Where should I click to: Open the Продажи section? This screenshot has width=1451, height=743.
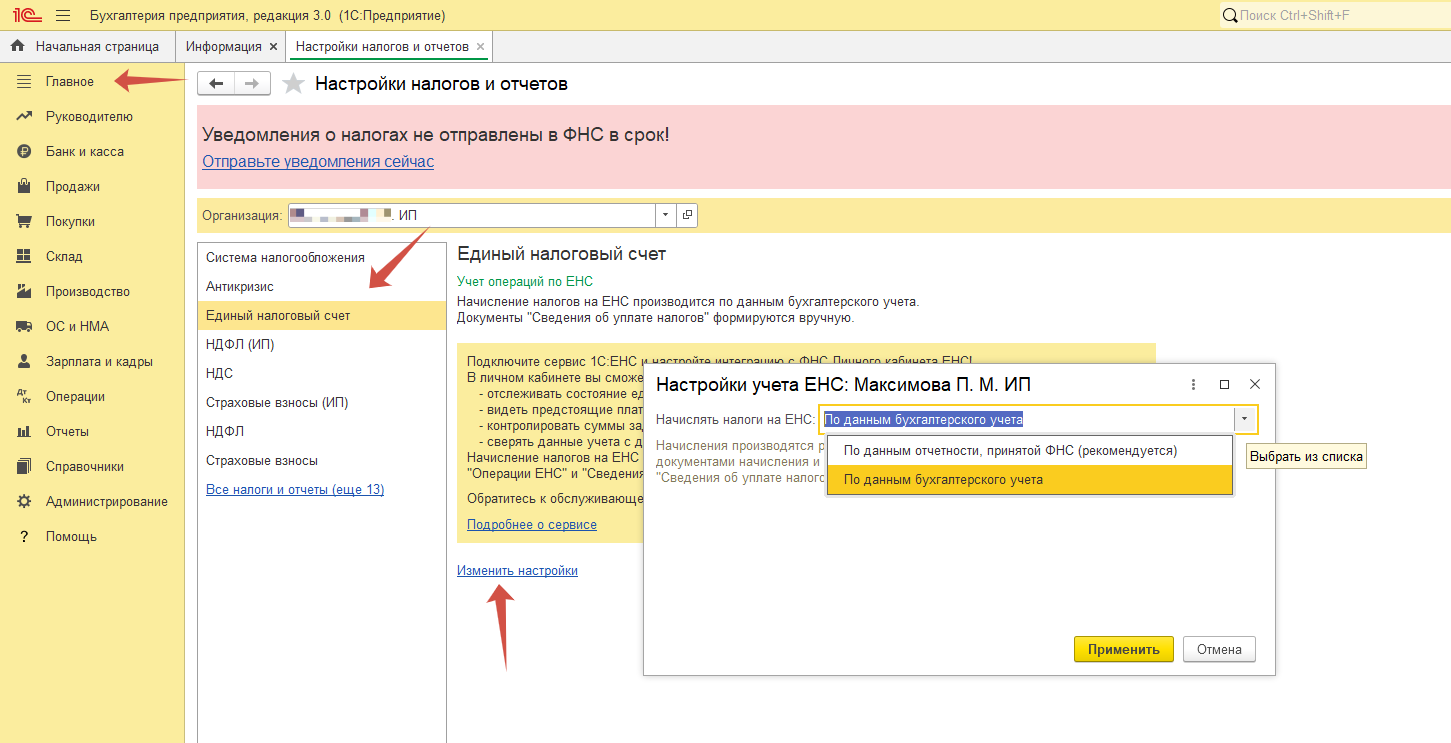tap(92, 186)
